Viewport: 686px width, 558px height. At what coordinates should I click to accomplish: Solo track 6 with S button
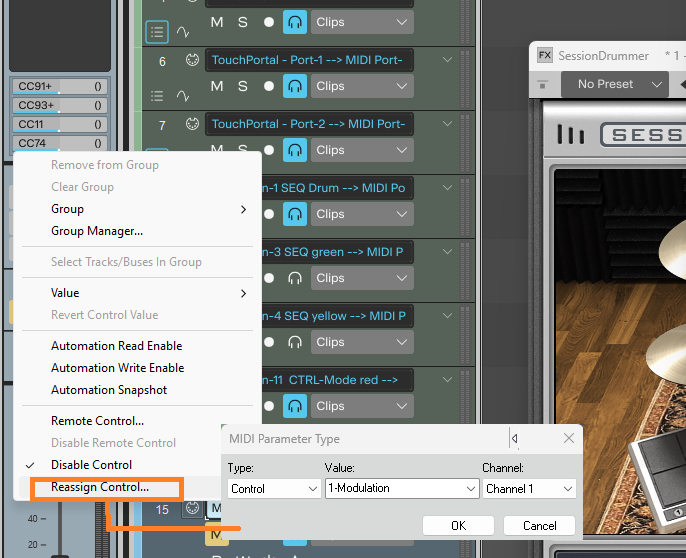point(242,86)
